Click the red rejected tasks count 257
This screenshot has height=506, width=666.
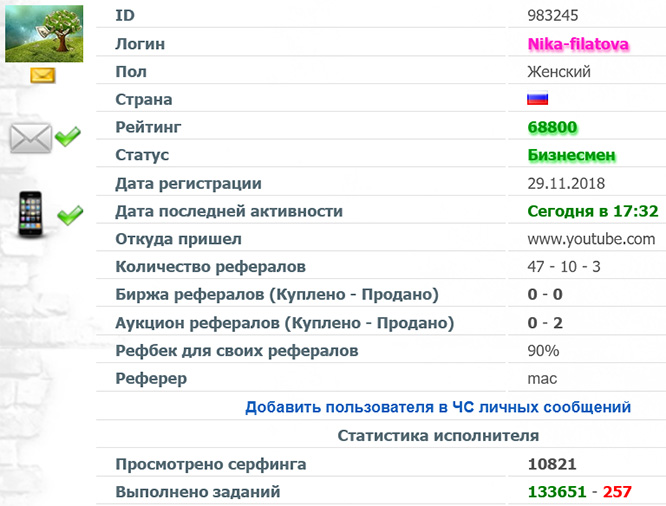coord(617,491)
